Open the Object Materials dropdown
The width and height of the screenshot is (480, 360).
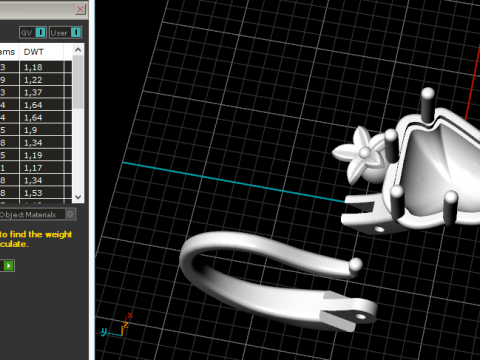[x=37, y=214]
